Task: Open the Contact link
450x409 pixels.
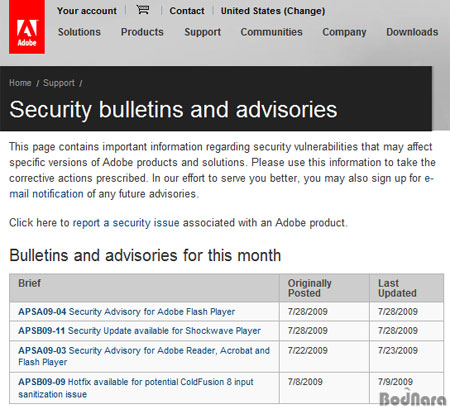Action: click(187, 11)
